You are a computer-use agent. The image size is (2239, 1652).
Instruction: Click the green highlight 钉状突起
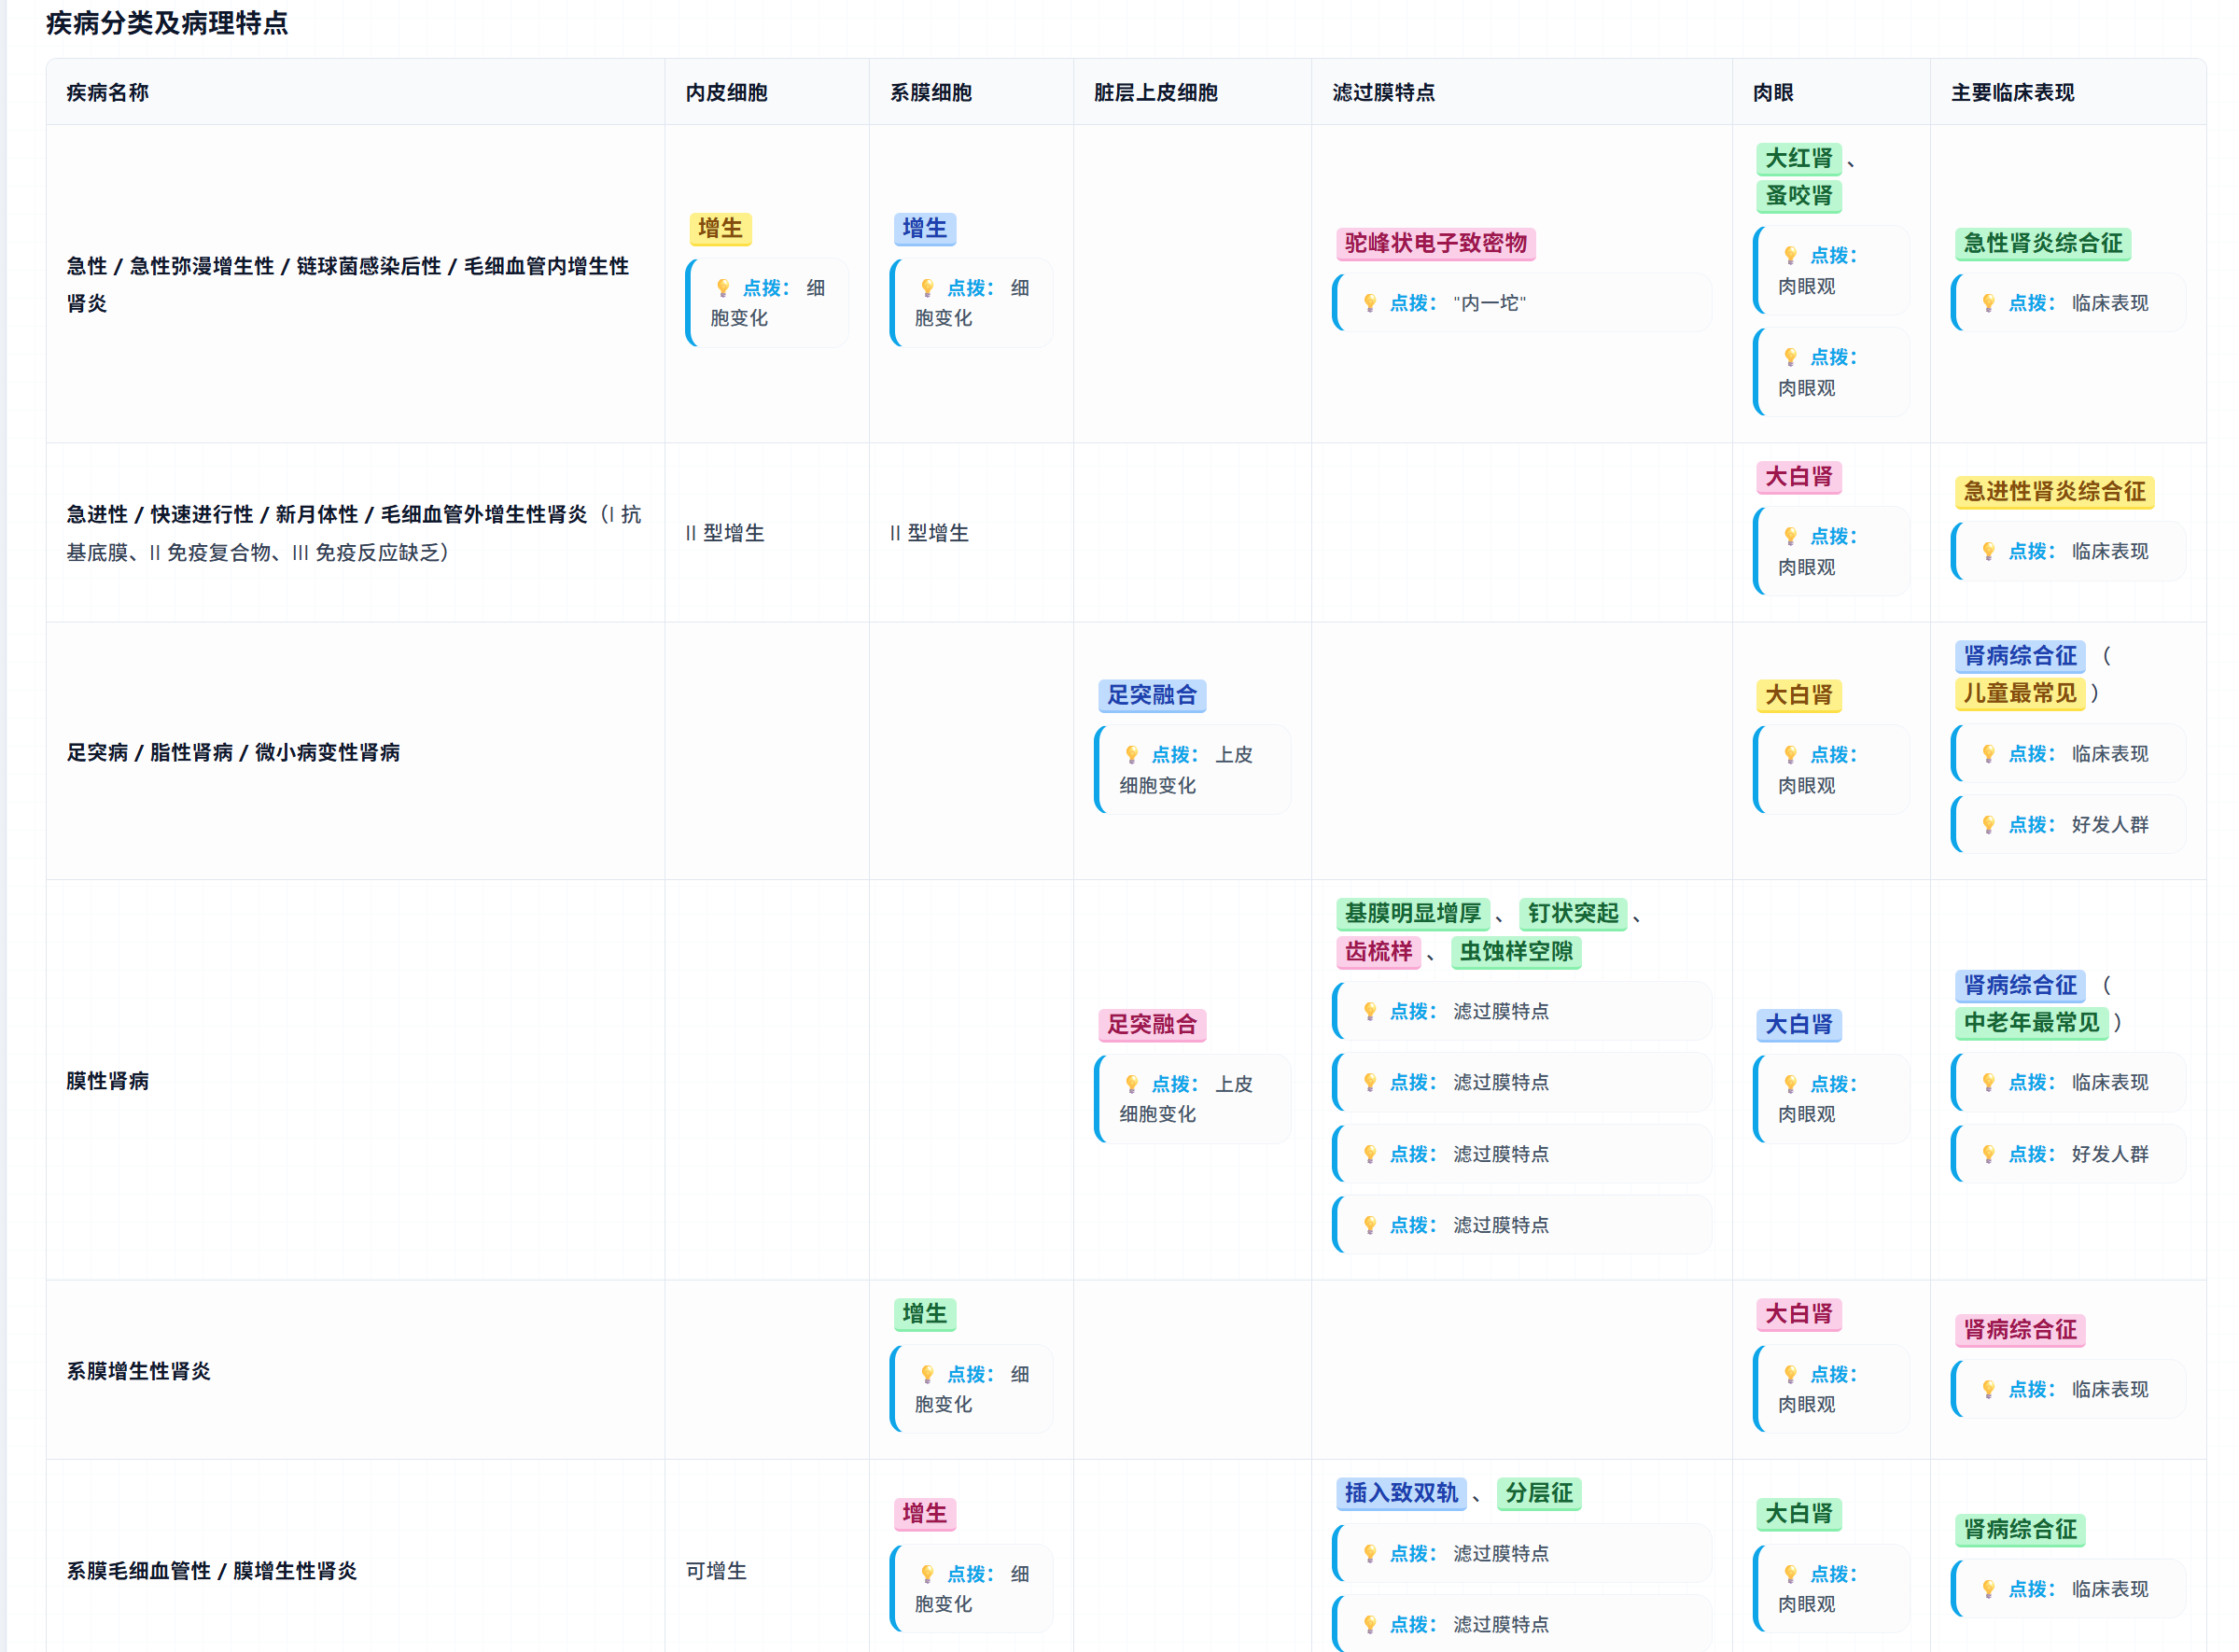pyautogui.click(x=1573, y=914)
